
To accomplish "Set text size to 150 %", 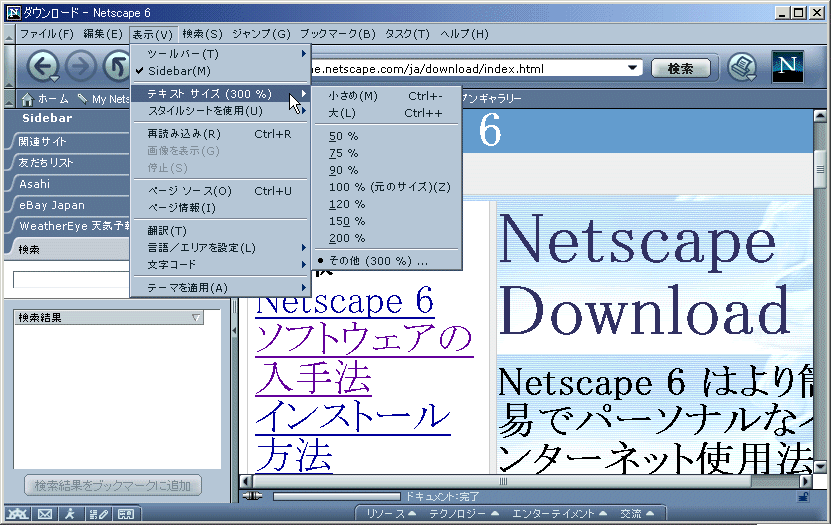I will click(387, 221).
